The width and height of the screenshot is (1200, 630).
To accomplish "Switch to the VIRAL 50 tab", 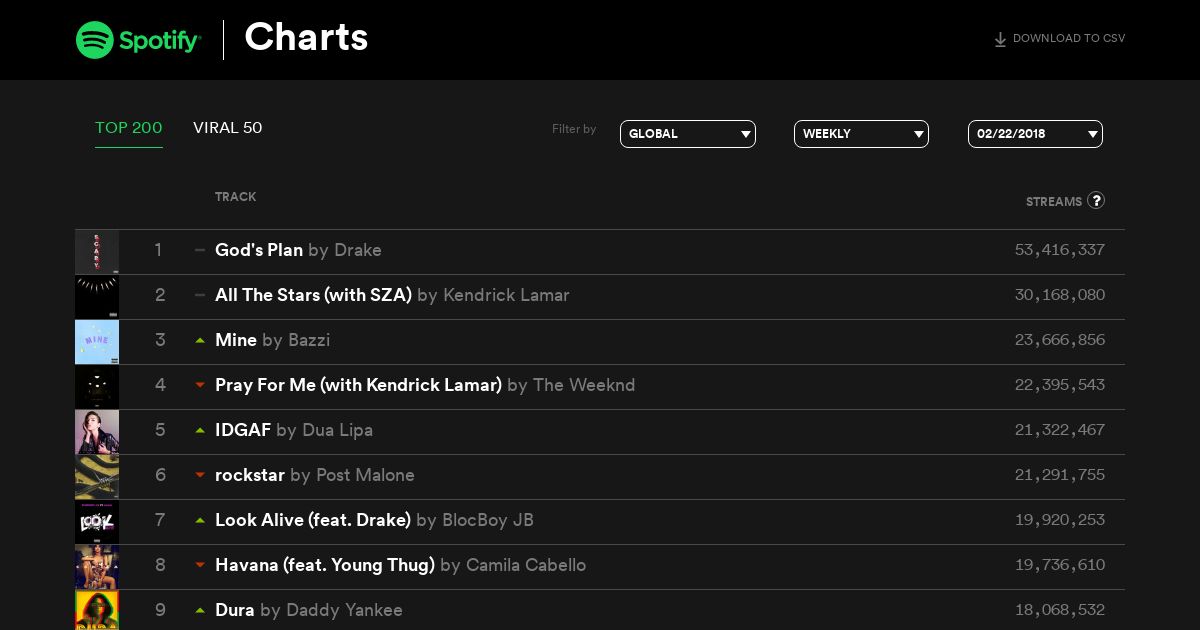I will click(228, 128).
